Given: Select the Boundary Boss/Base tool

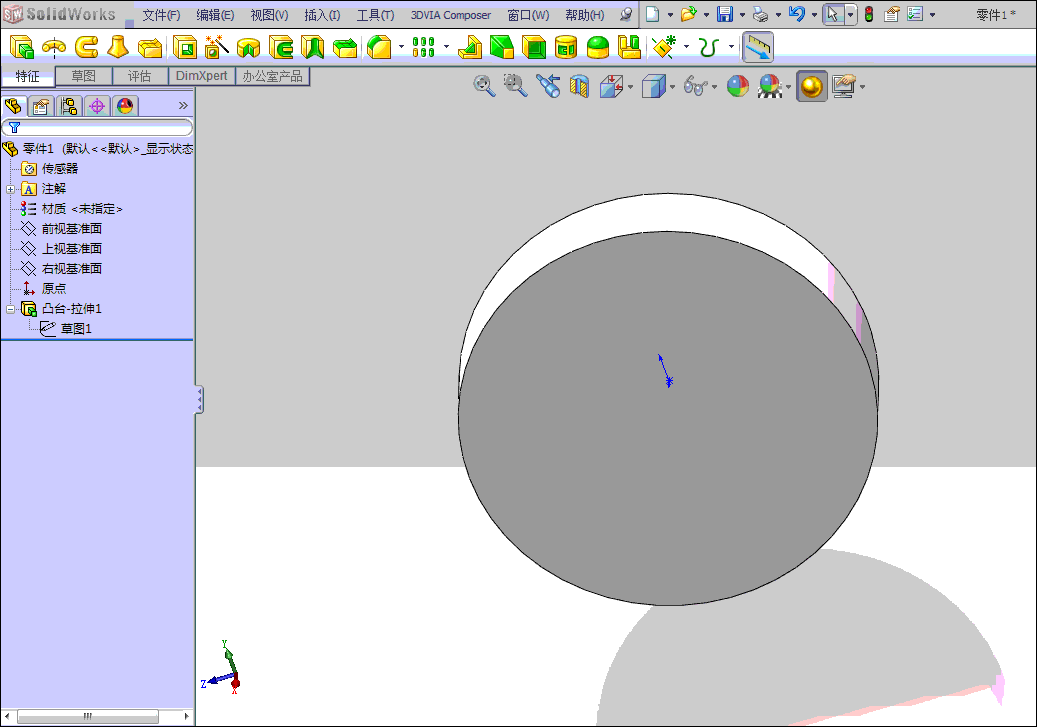Looking at the screenshot, I should [150, 47].
